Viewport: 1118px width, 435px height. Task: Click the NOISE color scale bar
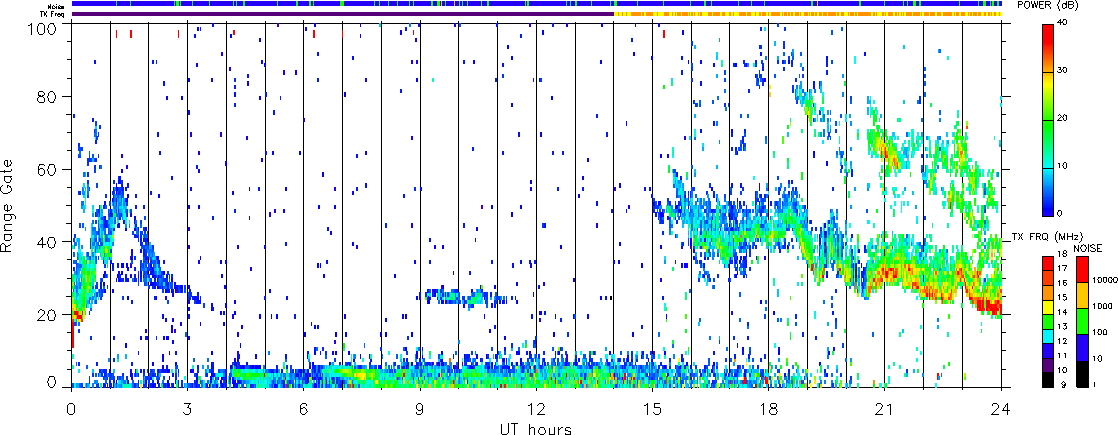tap(1084, 321)
